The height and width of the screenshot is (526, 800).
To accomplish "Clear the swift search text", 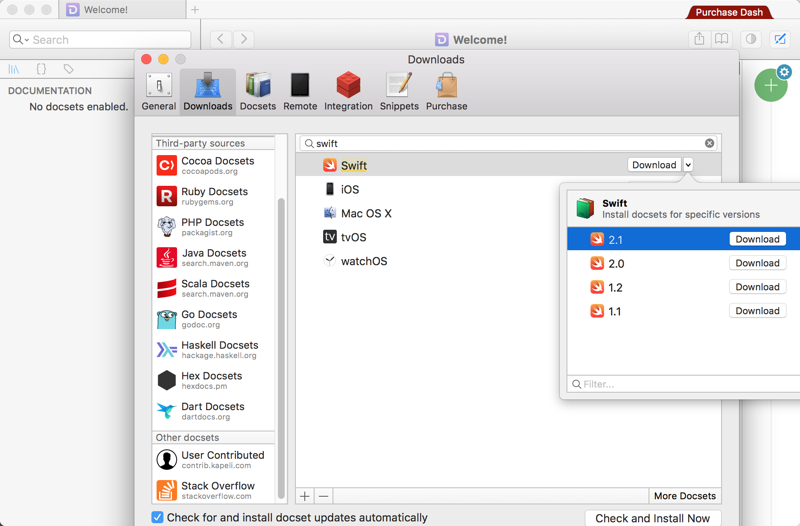I will (x=709, y=143).
